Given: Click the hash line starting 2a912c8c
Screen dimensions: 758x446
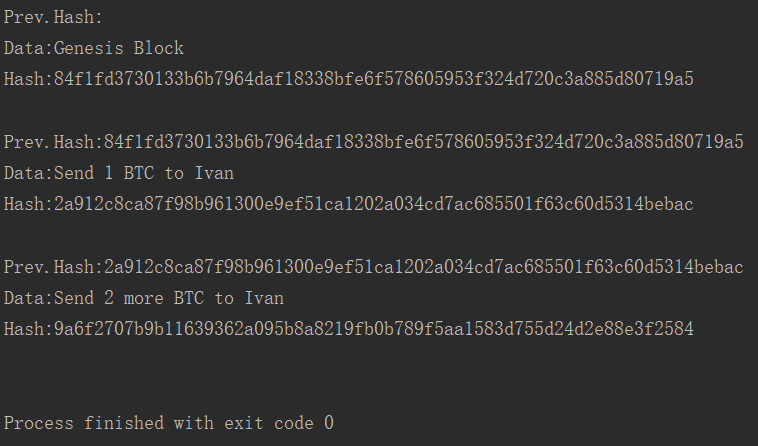Looking at the screenshot, I should 349,204.
